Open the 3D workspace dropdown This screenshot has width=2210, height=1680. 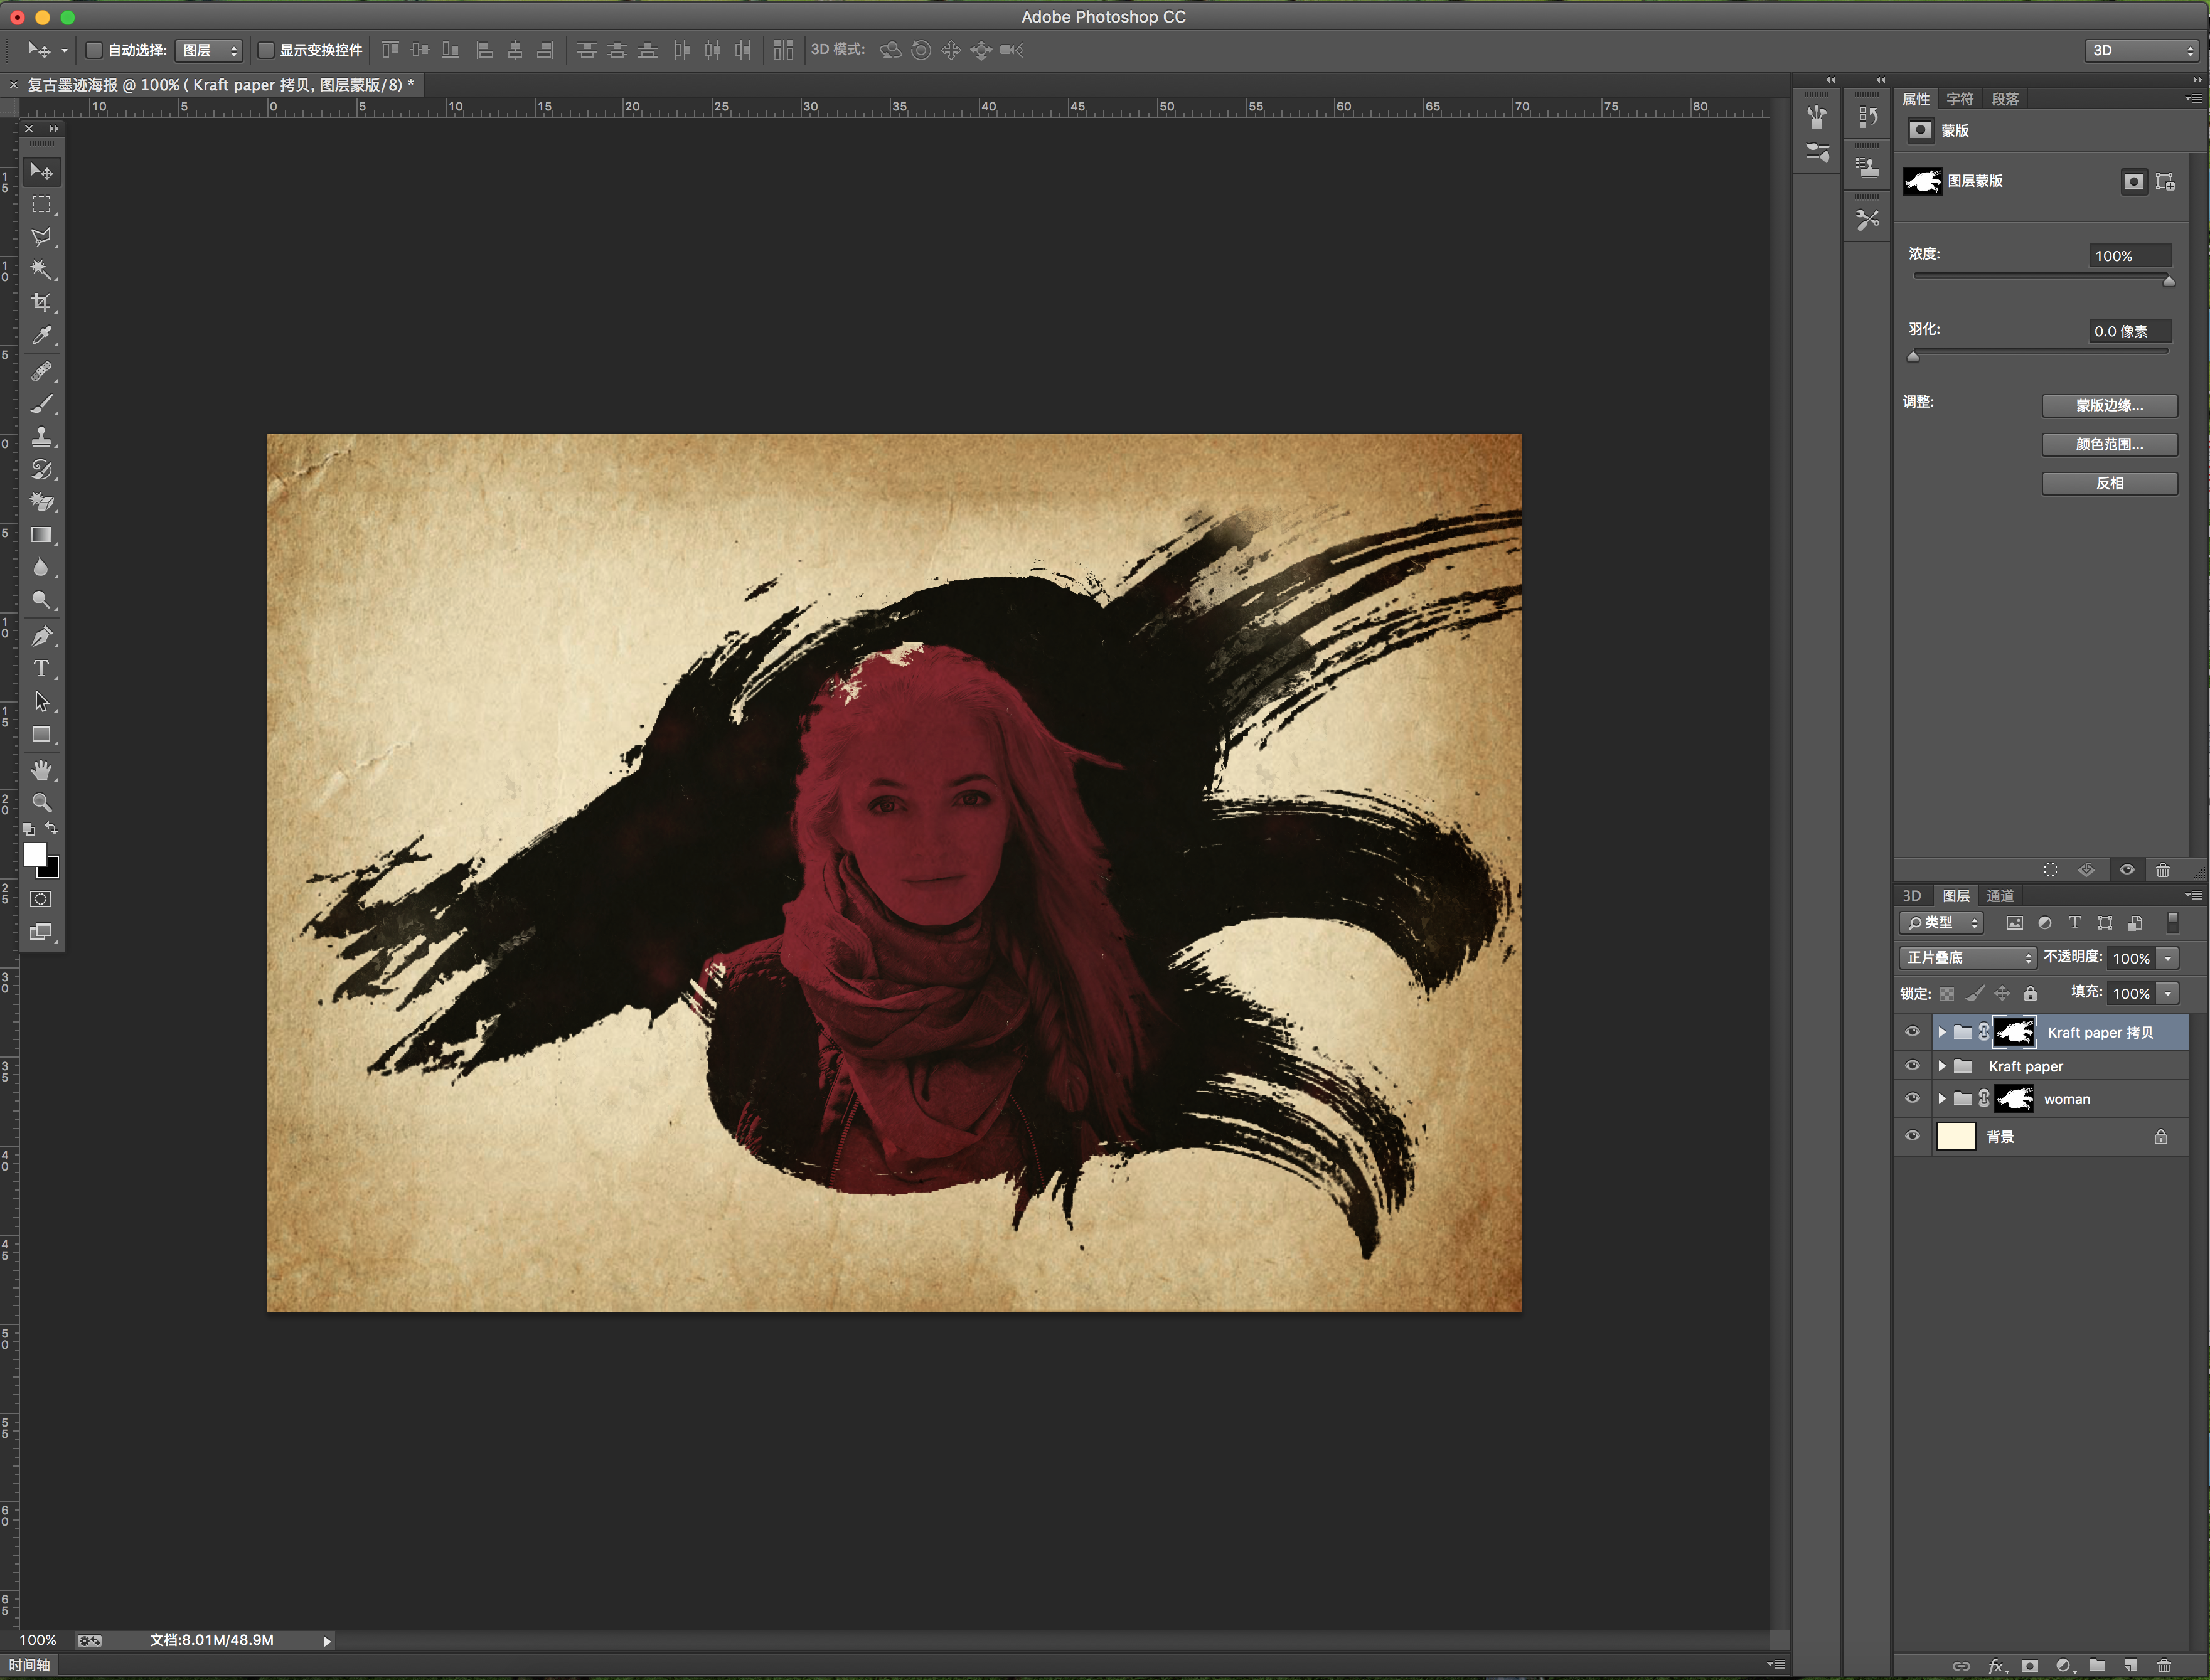(x=2142, y=50)
